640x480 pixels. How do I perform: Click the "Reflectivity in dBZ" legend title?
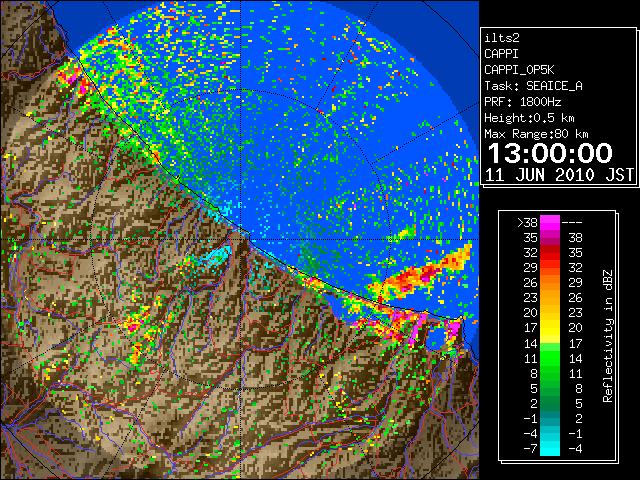(x=608, y=336)
